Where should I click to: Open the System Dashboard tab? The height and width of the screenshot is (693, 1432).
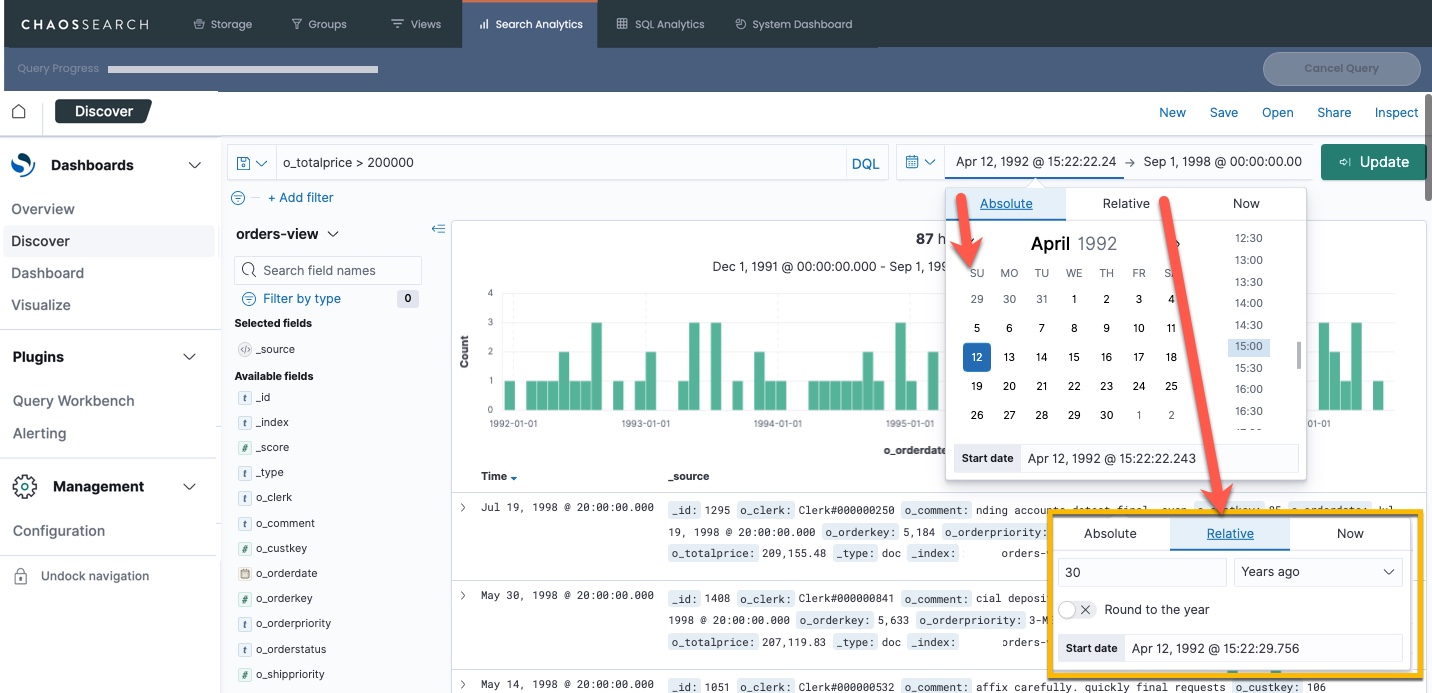tap(793, 24)
